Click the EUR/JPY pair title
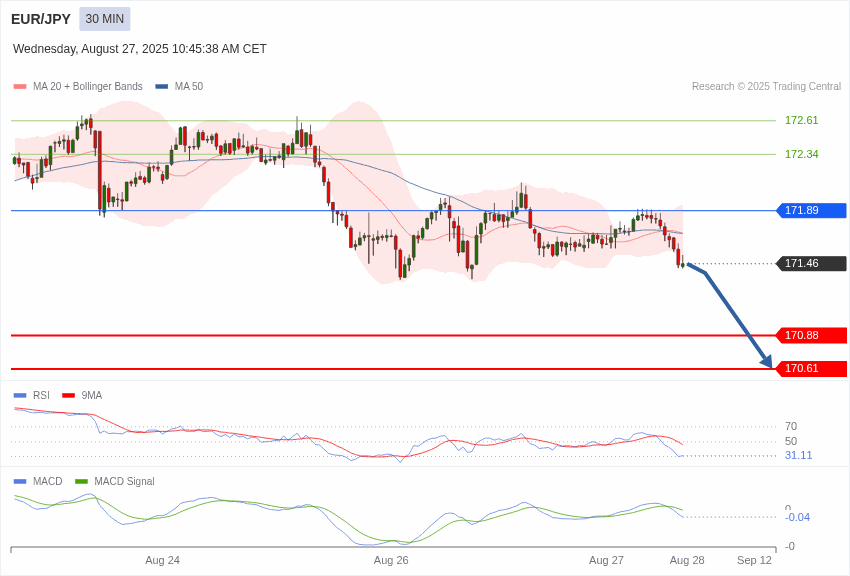Viewport: 850px width, 576px height. 41,19
